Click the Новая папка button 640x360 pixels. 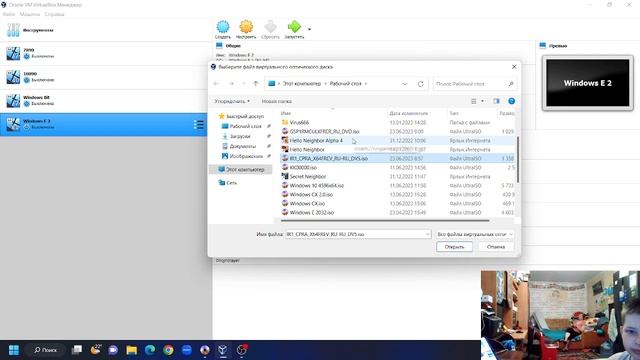[277, 101]
